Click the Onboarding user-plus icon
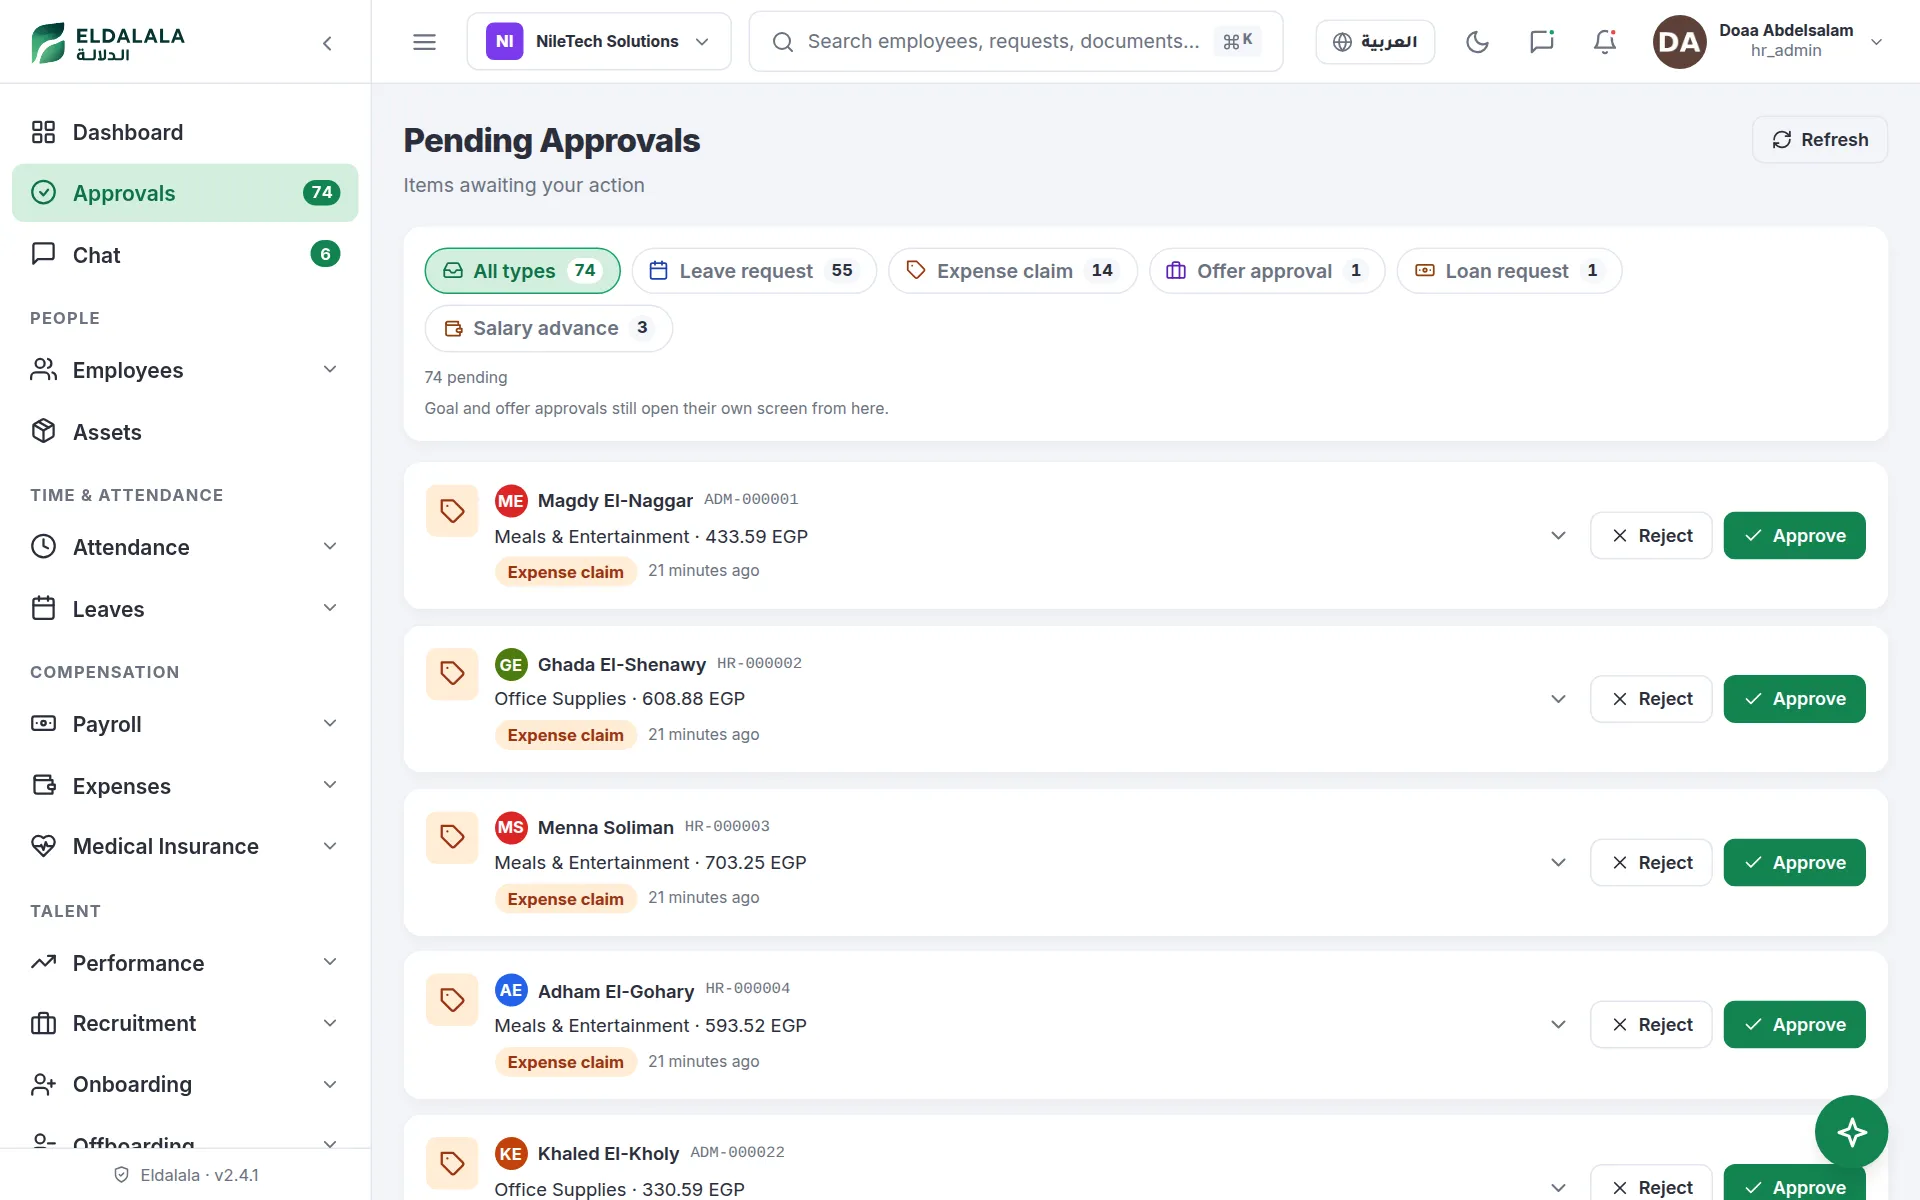This screenshot has height=1200, width=1920. pos(43,1084)
